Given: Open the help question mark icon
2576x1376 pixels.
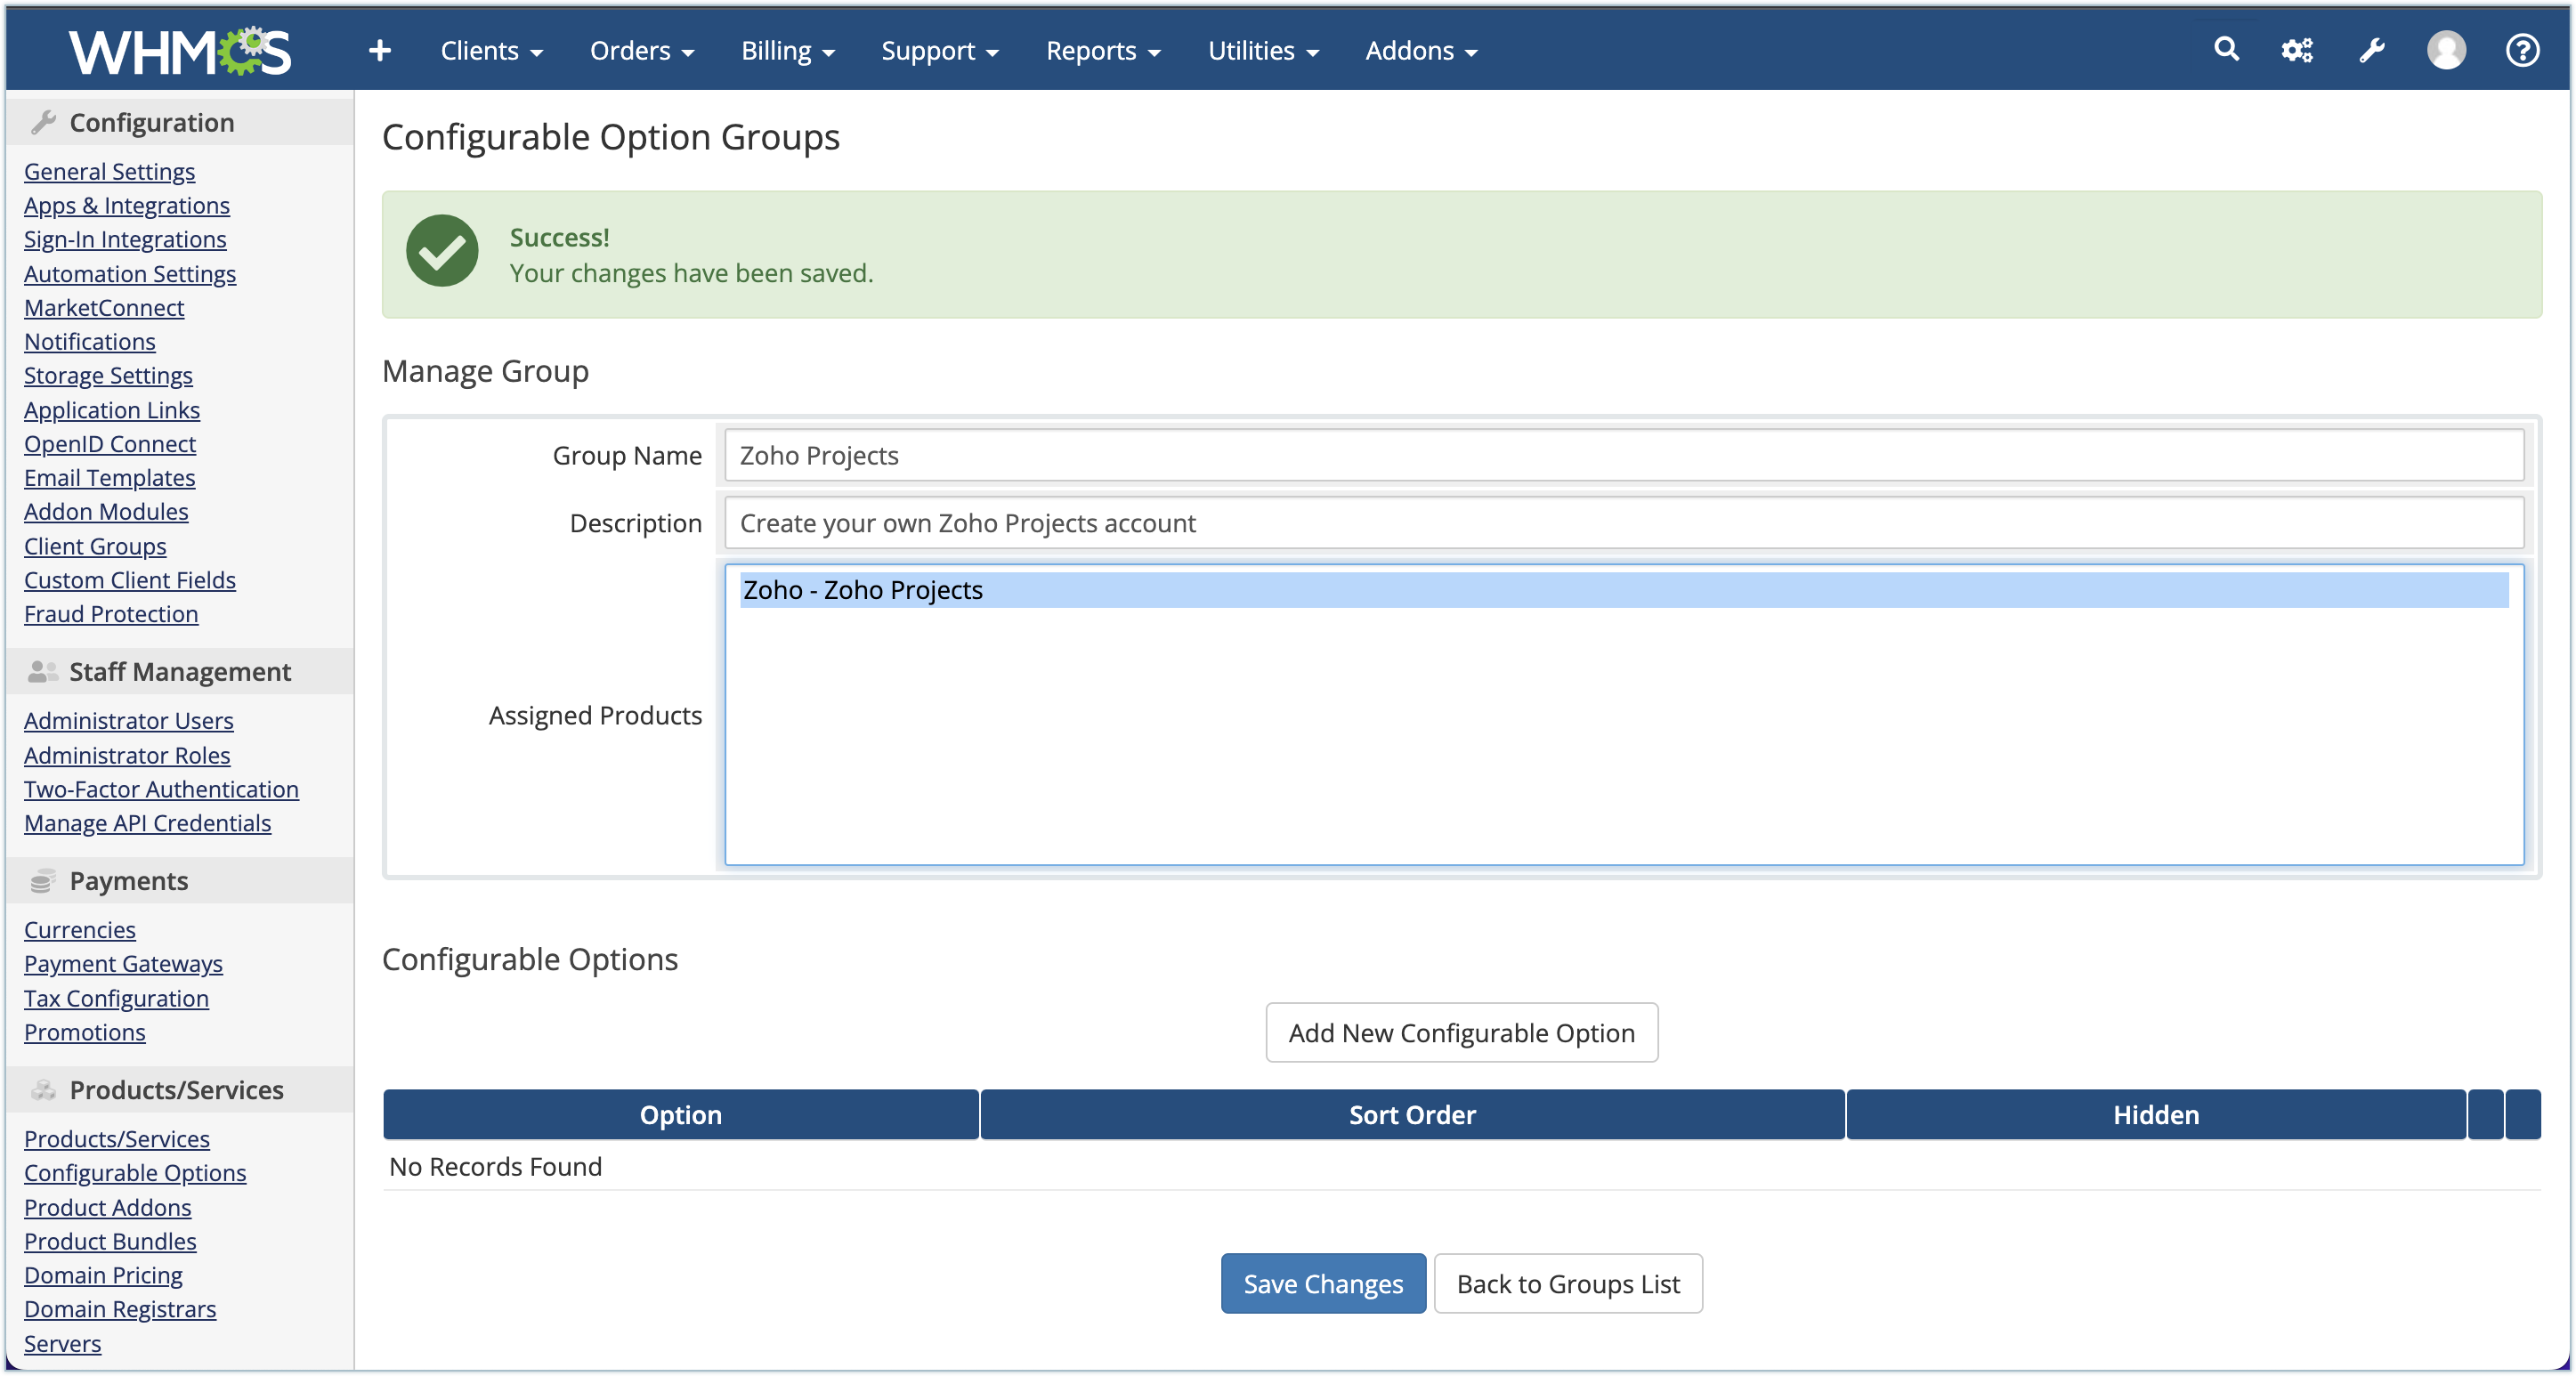Looking at the screenshot, I should [2522, 50].
